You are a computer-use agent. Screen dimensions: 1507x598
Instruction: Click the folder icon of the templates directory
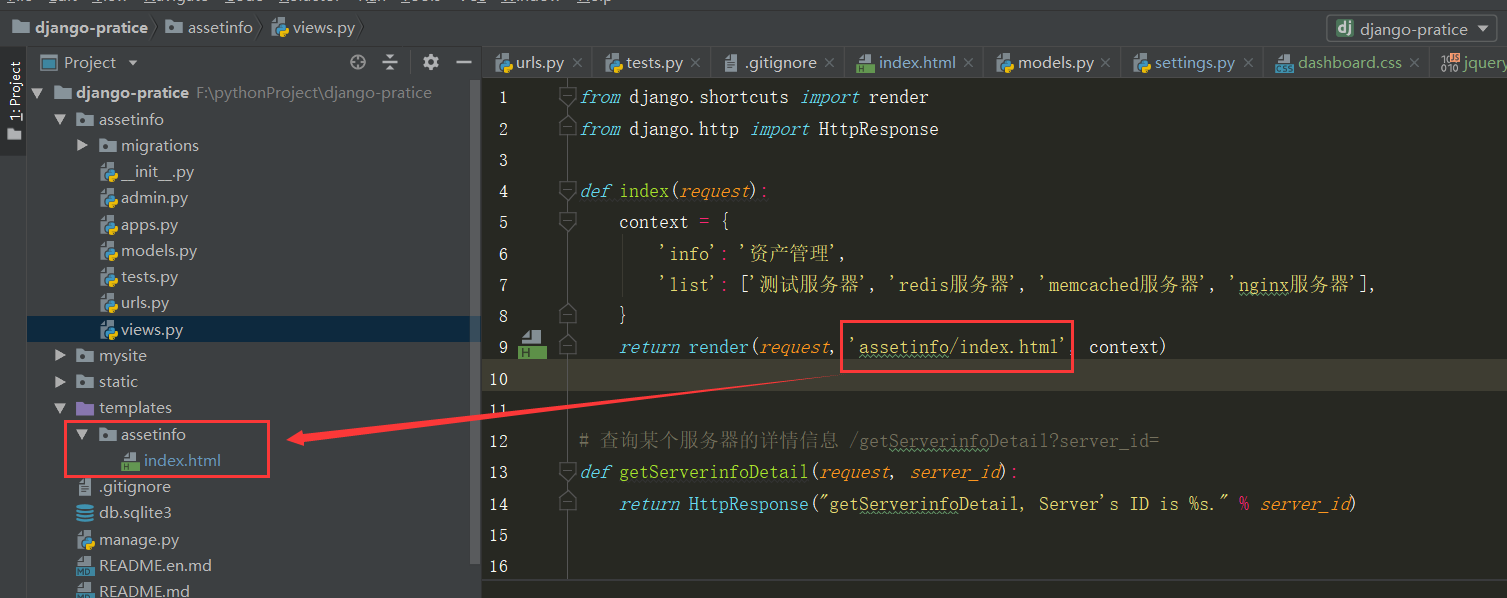coord(86,408)
